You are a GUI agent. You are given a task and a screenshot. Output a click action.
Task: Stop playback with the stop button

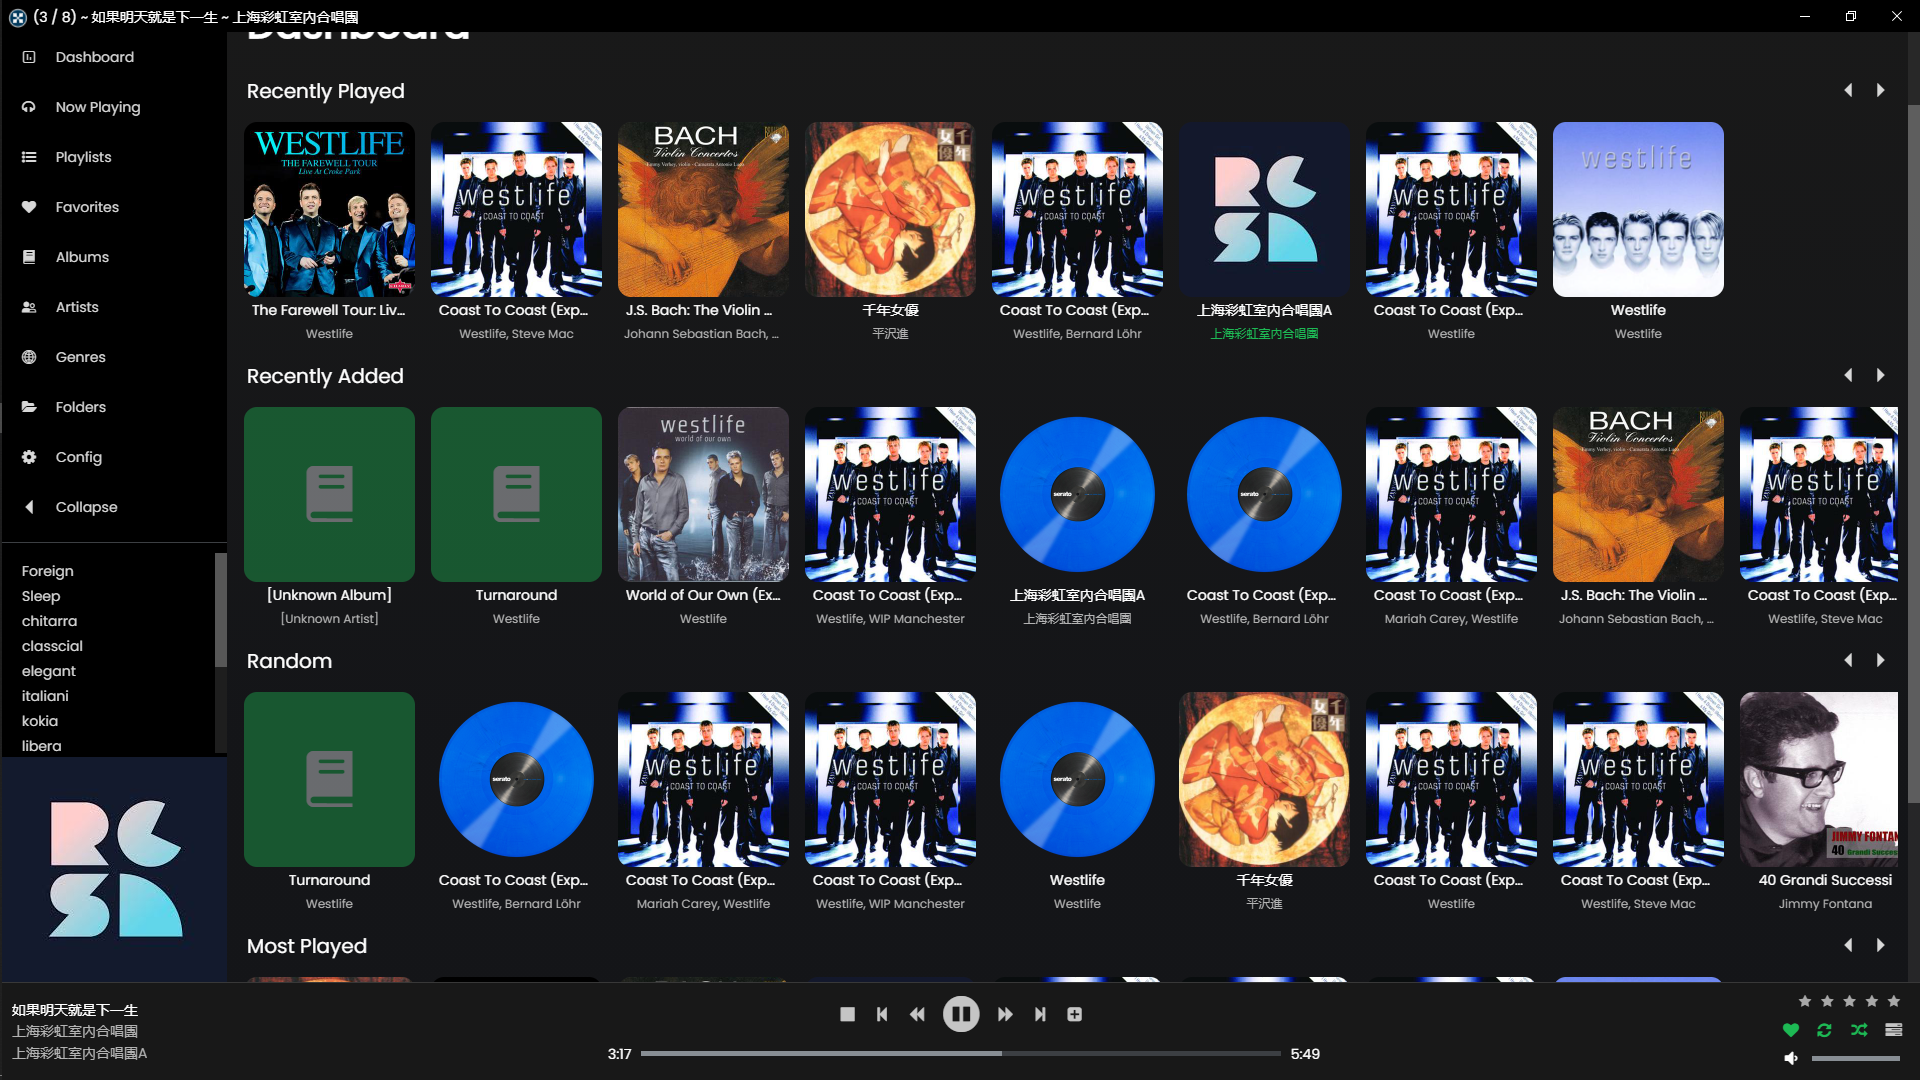[x=847, y=1014]
